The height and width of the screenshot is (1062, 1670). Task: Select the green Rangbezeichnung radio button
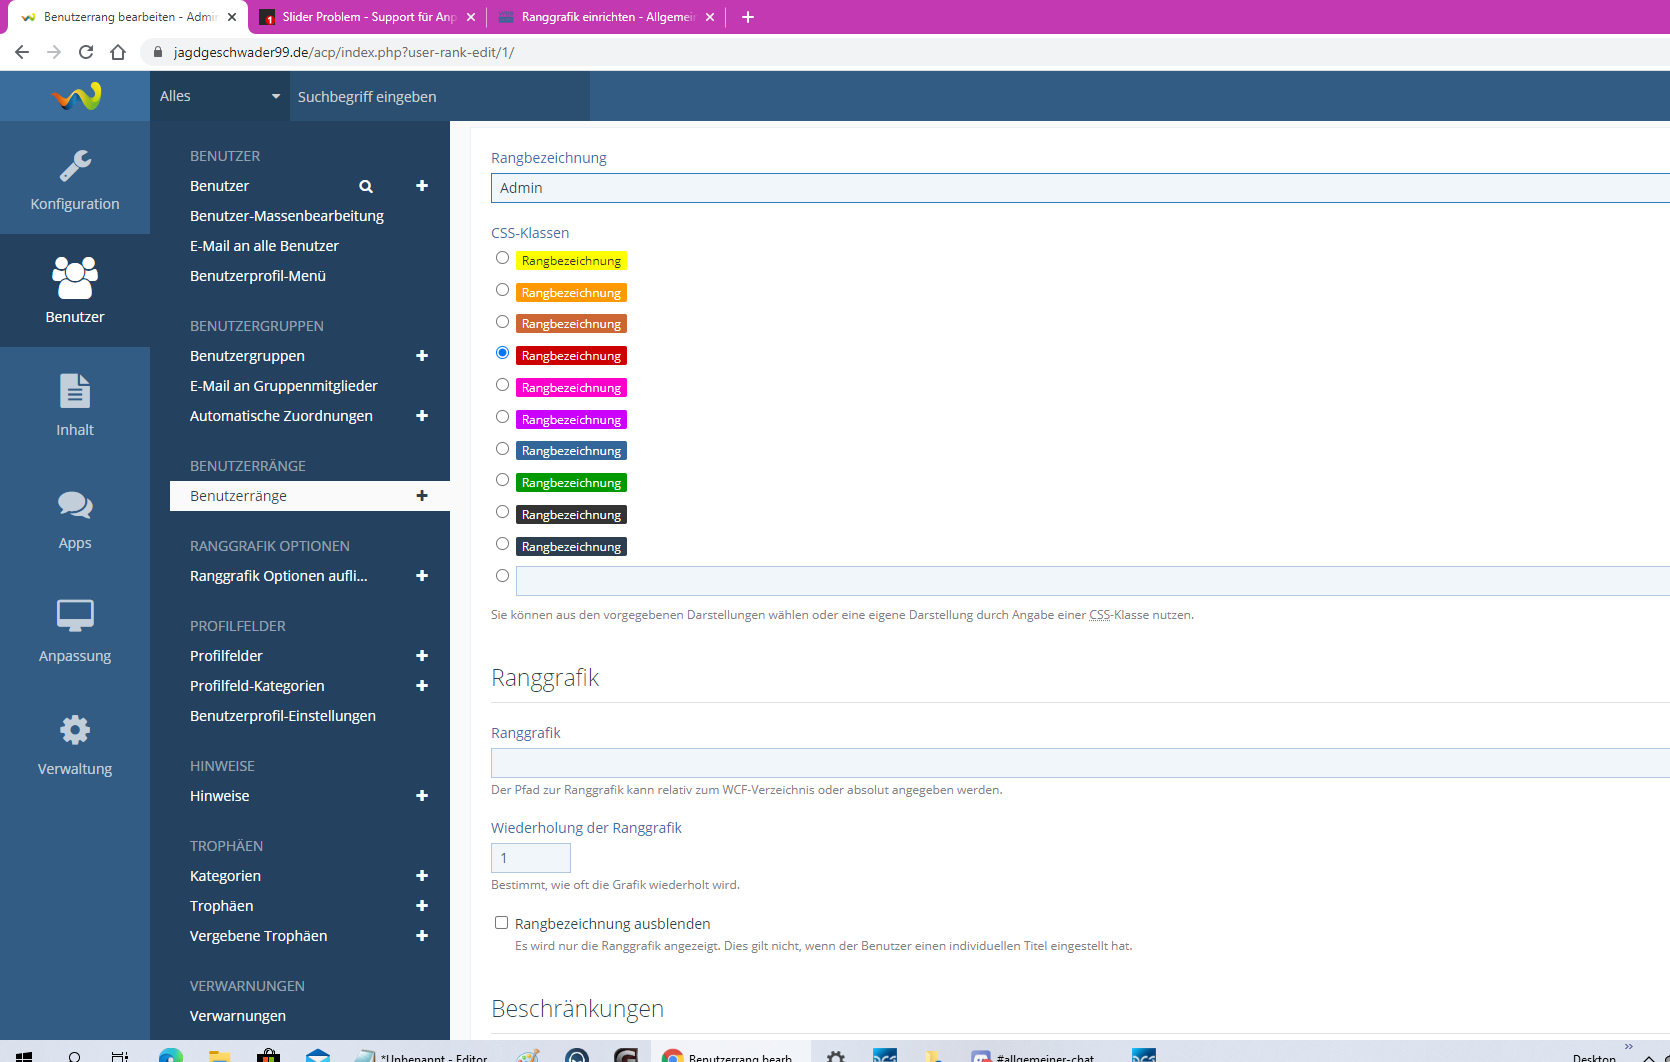pyautogui.click(x=503, y=480)
